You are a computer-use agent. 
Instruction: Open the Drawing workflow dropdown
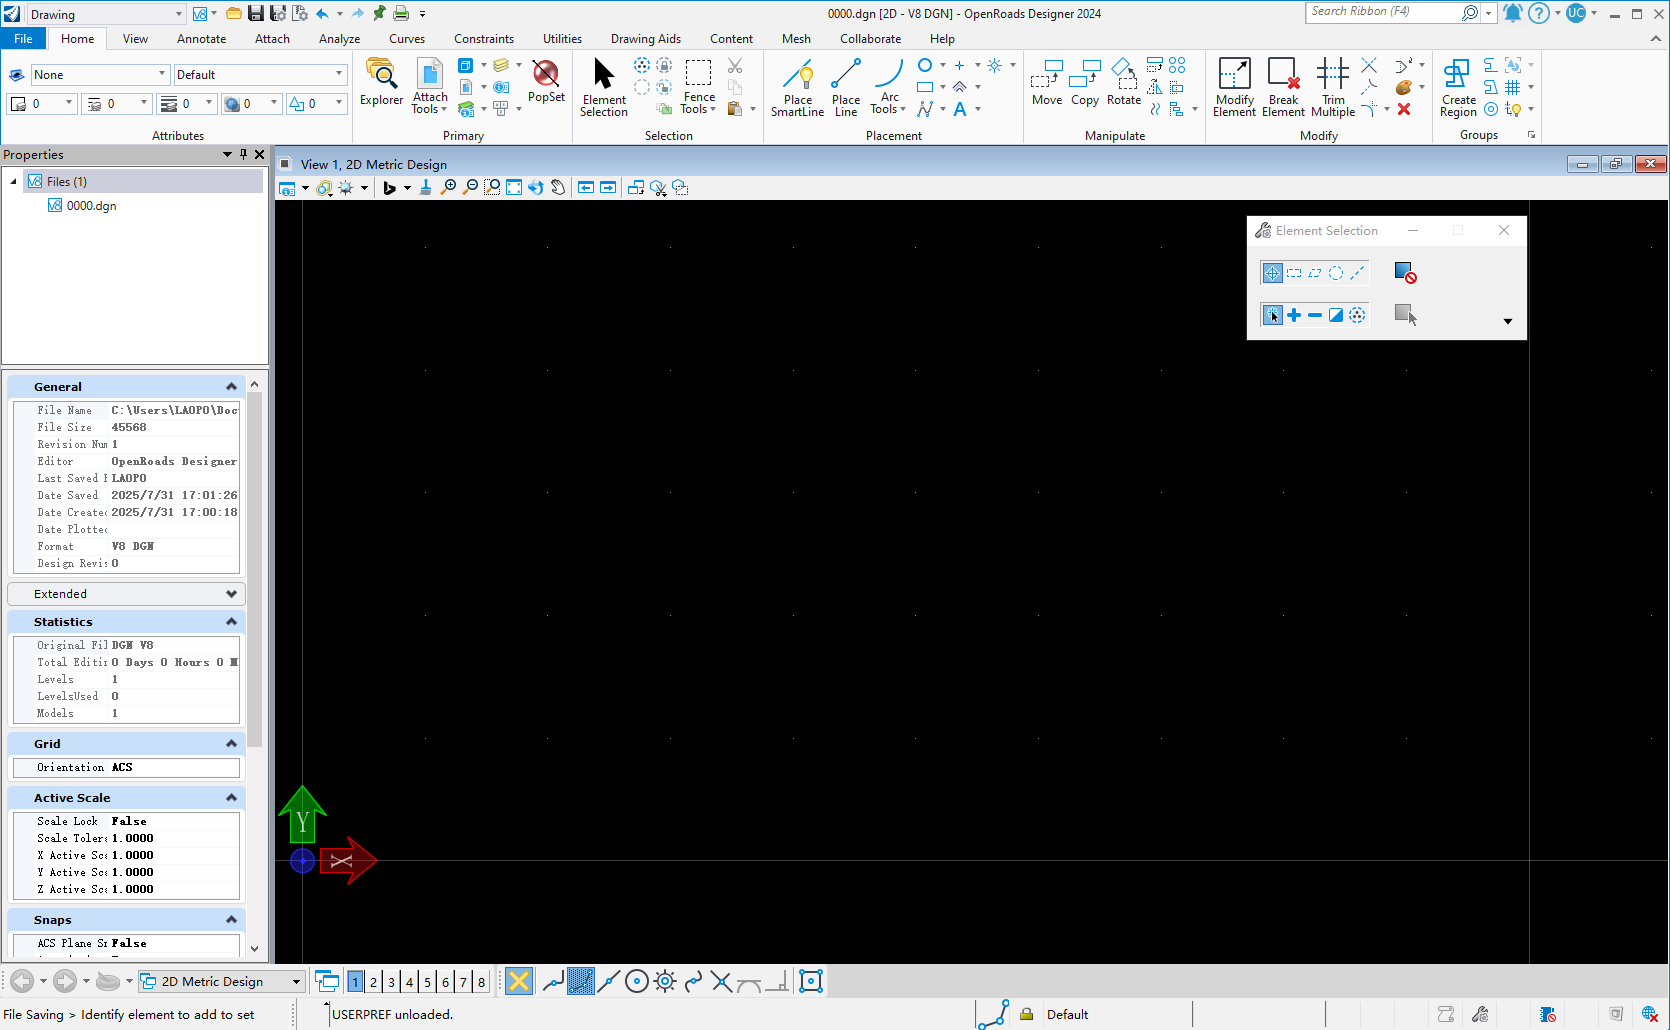click(106, 14)
